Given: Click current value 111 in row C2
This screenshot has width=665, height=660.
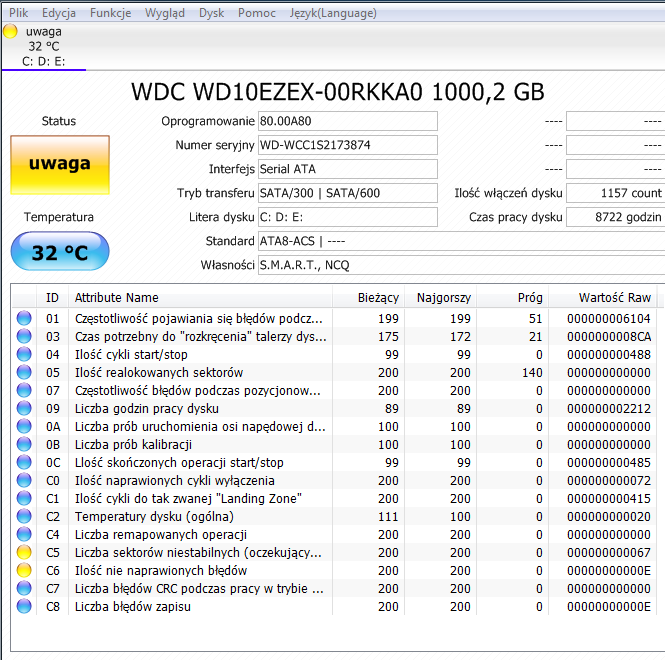Looking at the screenshot, I should point(388,517).
